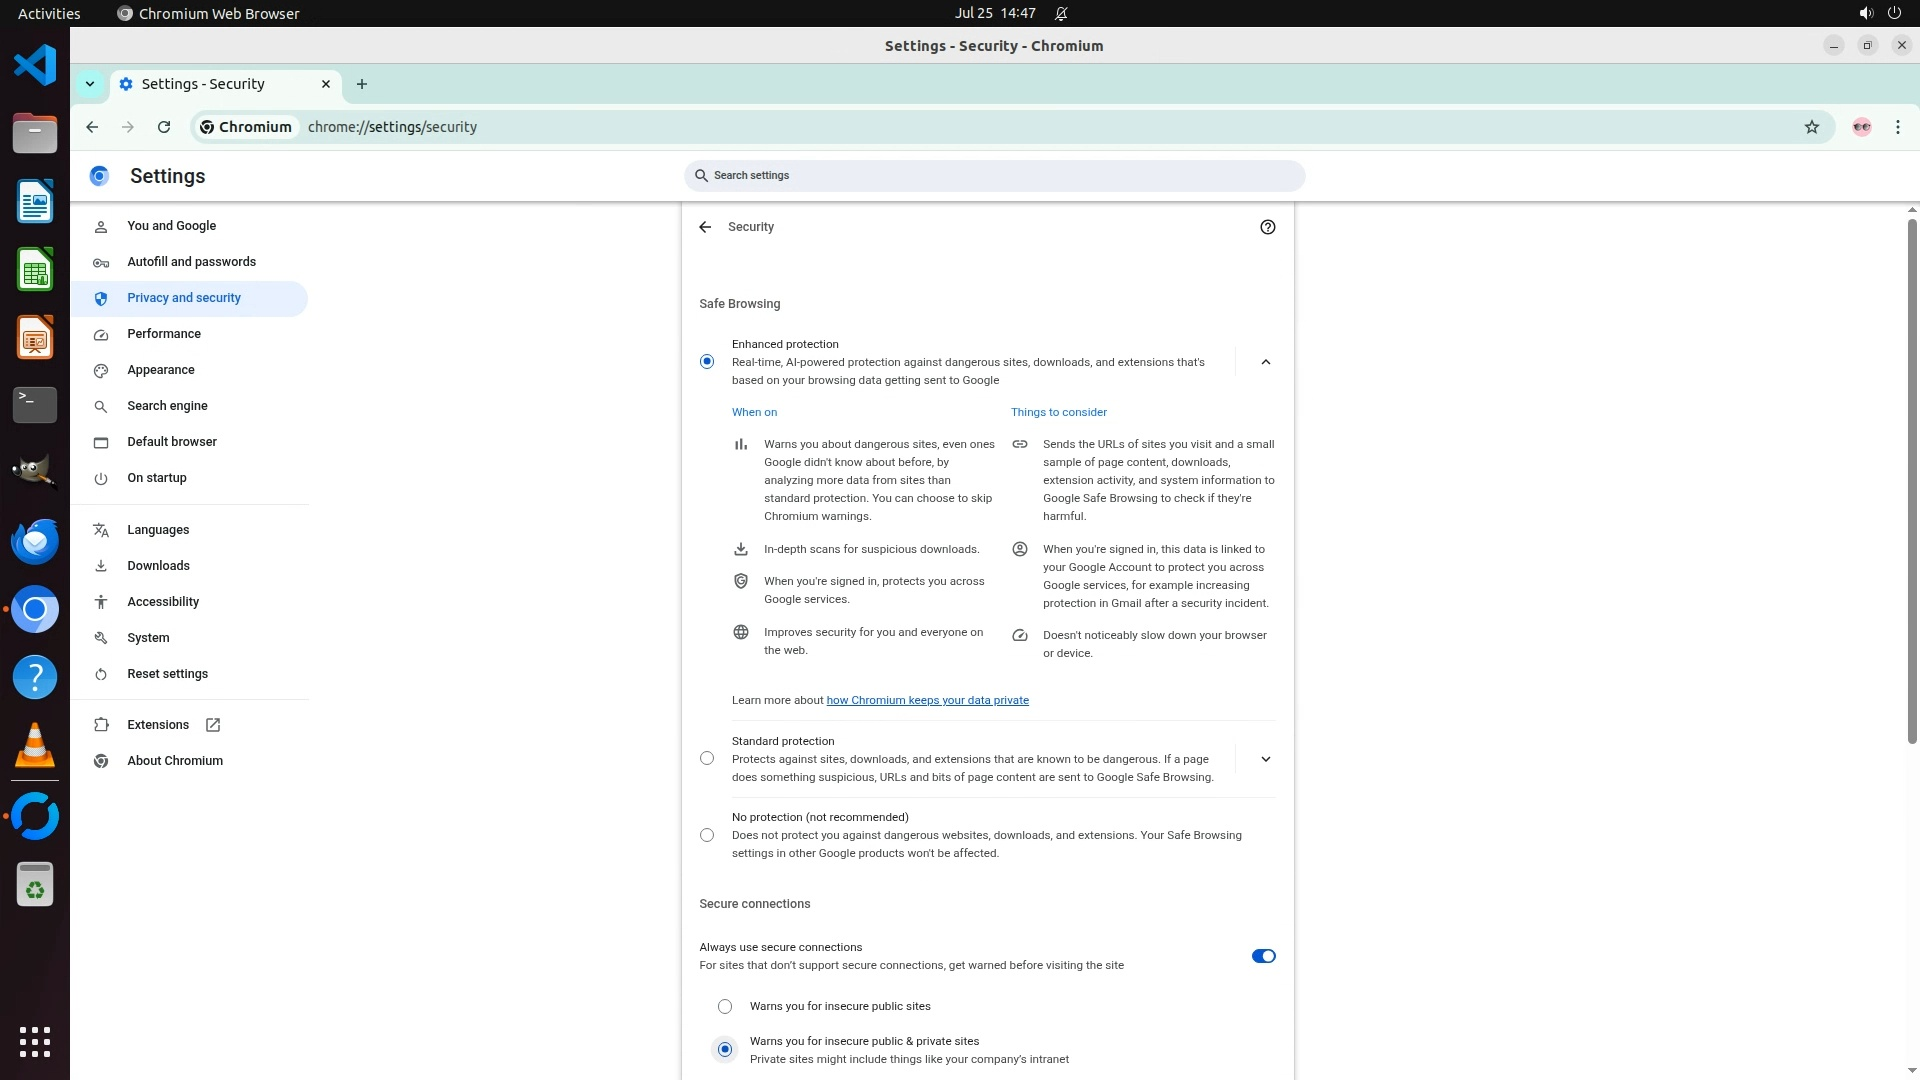The image size is (1920, 1080).
Task: Click the Security help question-mark icon
Action: coord(1267,227)
